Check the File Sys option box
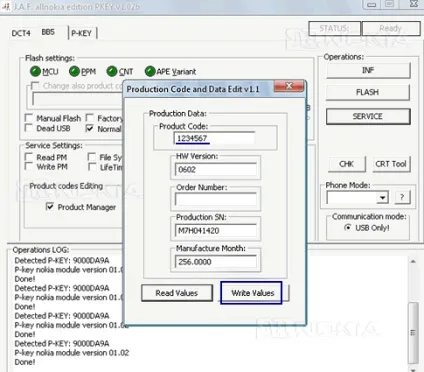The image size is (424, 372). pos(92,157)
